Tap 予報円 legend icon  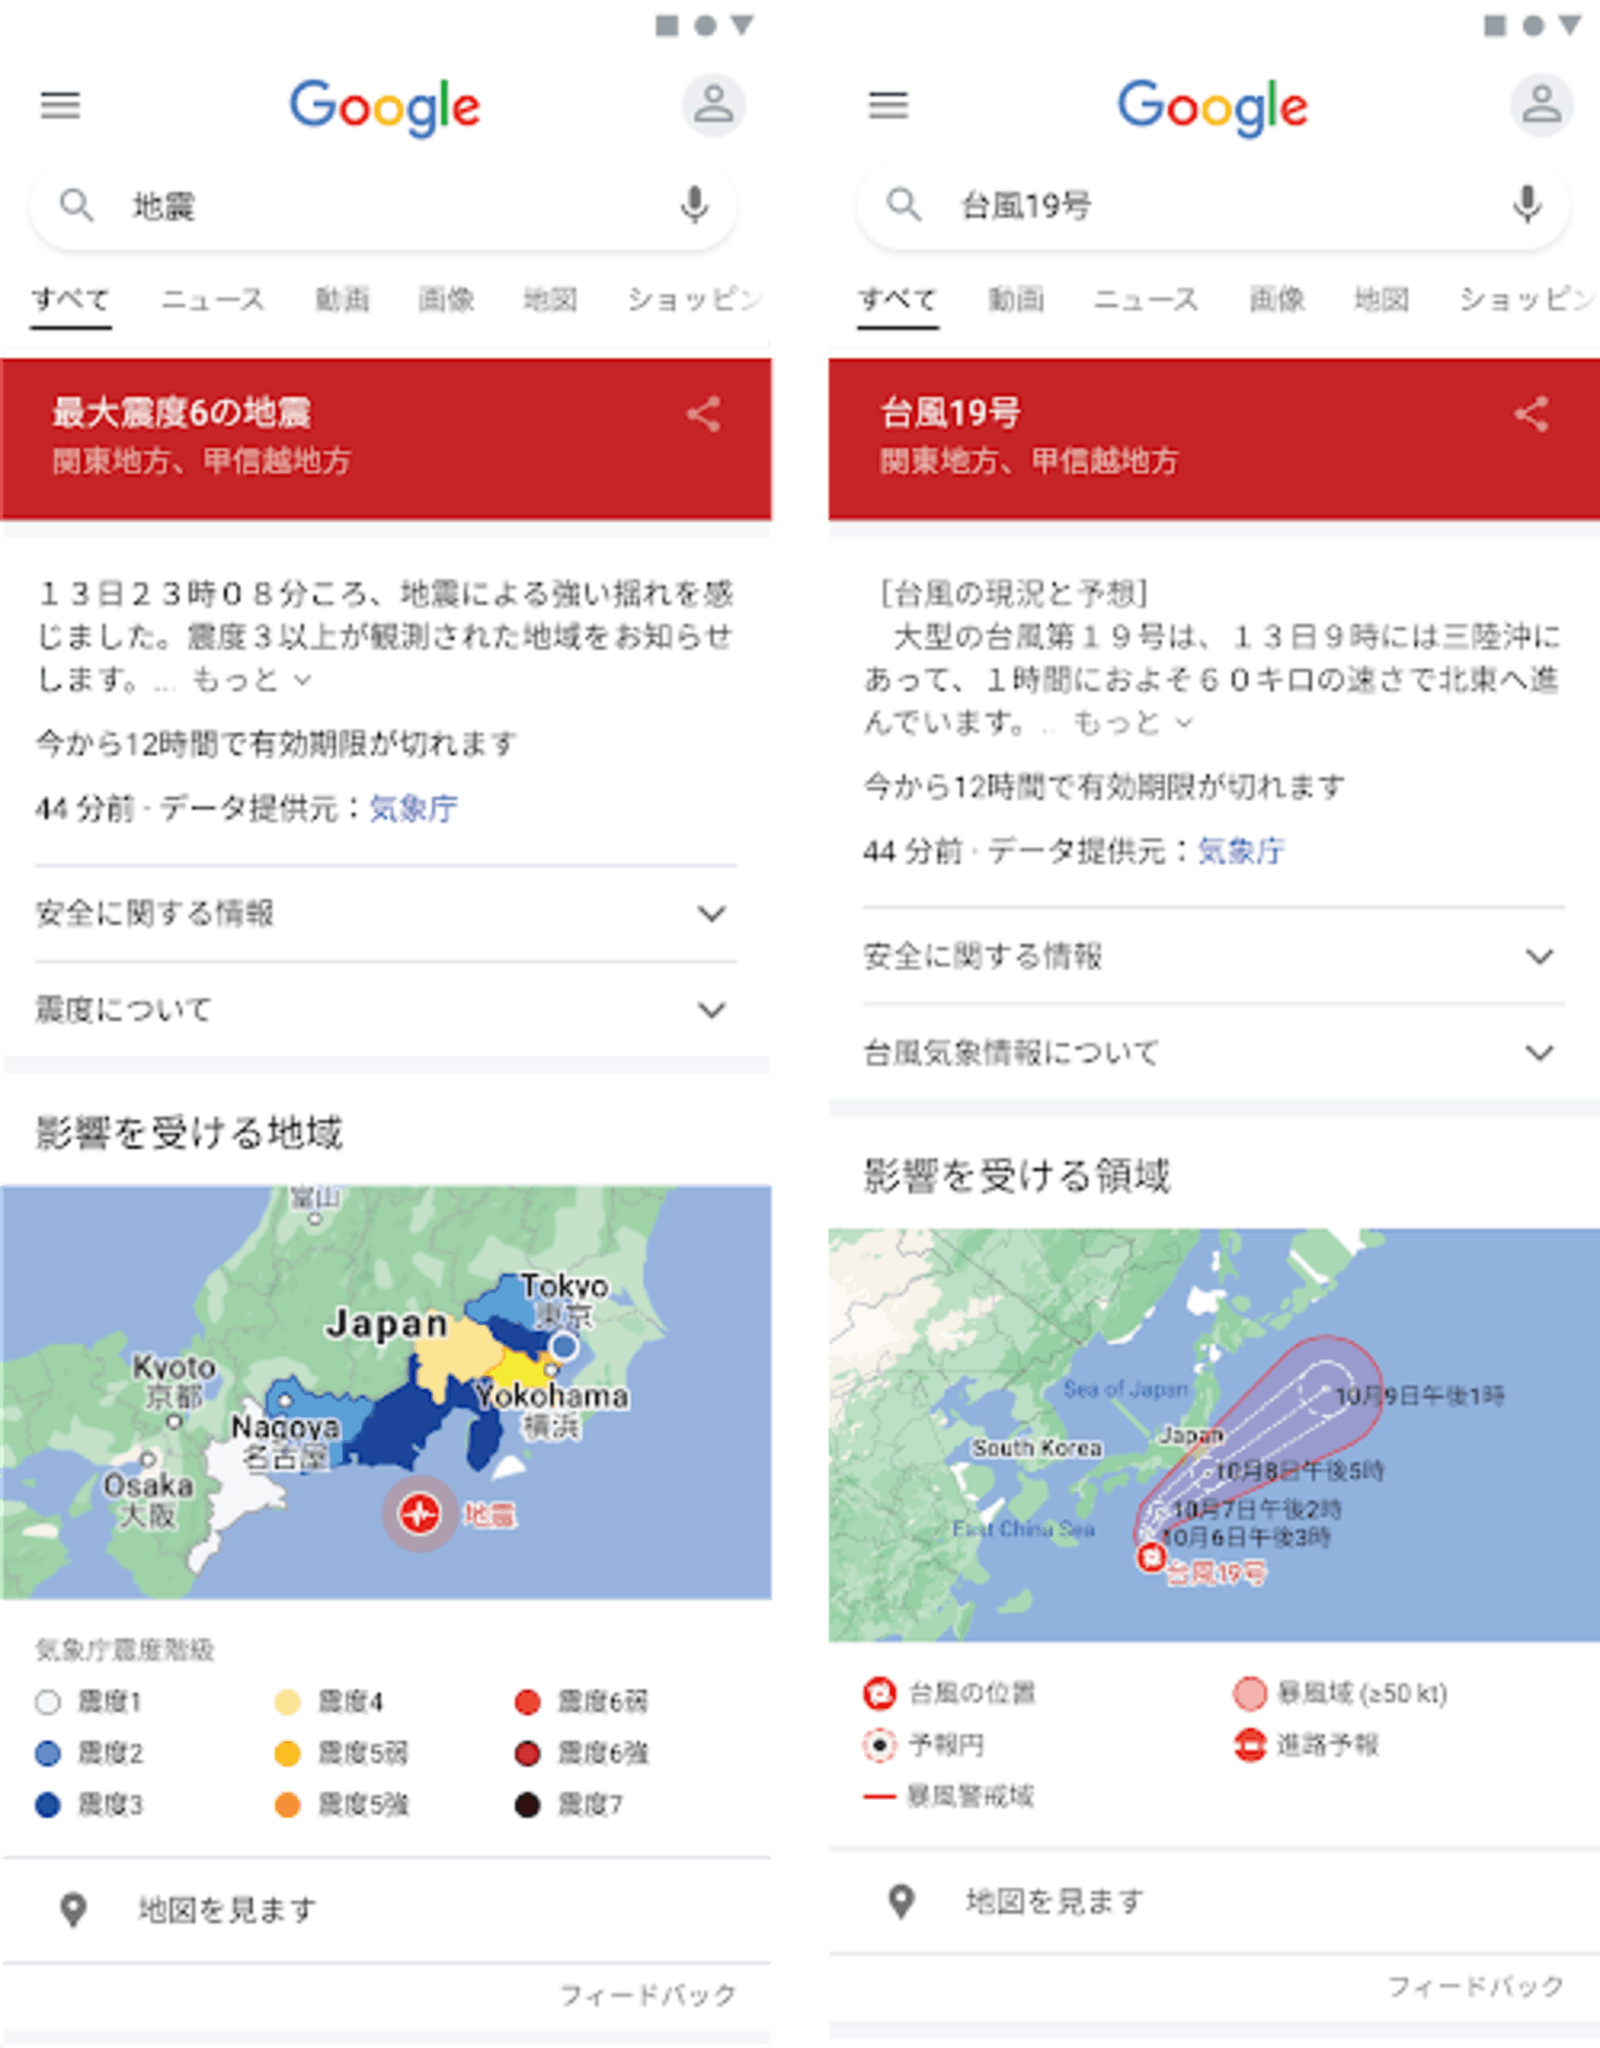tap(879, 1745)
